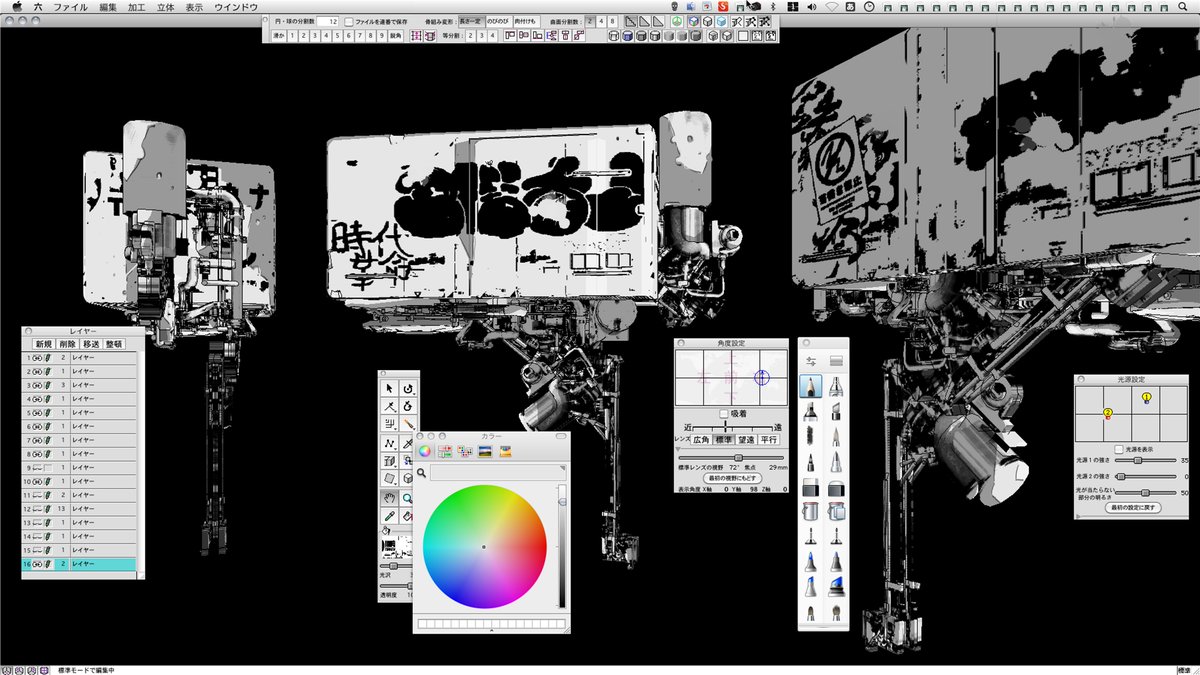Choose the image palettes picker mode
The width and height of the screenshot is (1200, 675).
[x=485, y=451]
